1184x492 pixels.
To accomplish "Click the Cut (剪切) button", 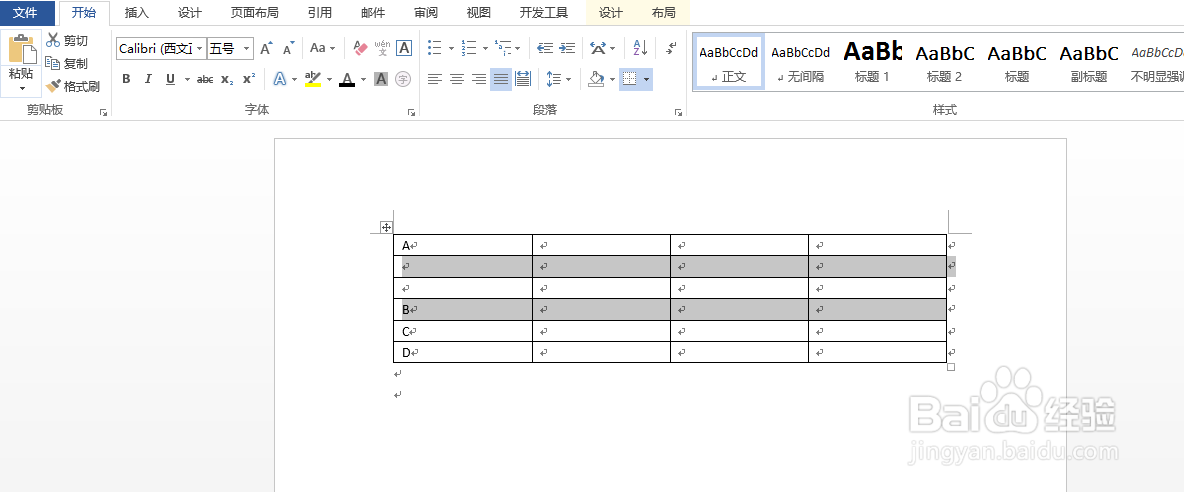I will coord(66,41).
